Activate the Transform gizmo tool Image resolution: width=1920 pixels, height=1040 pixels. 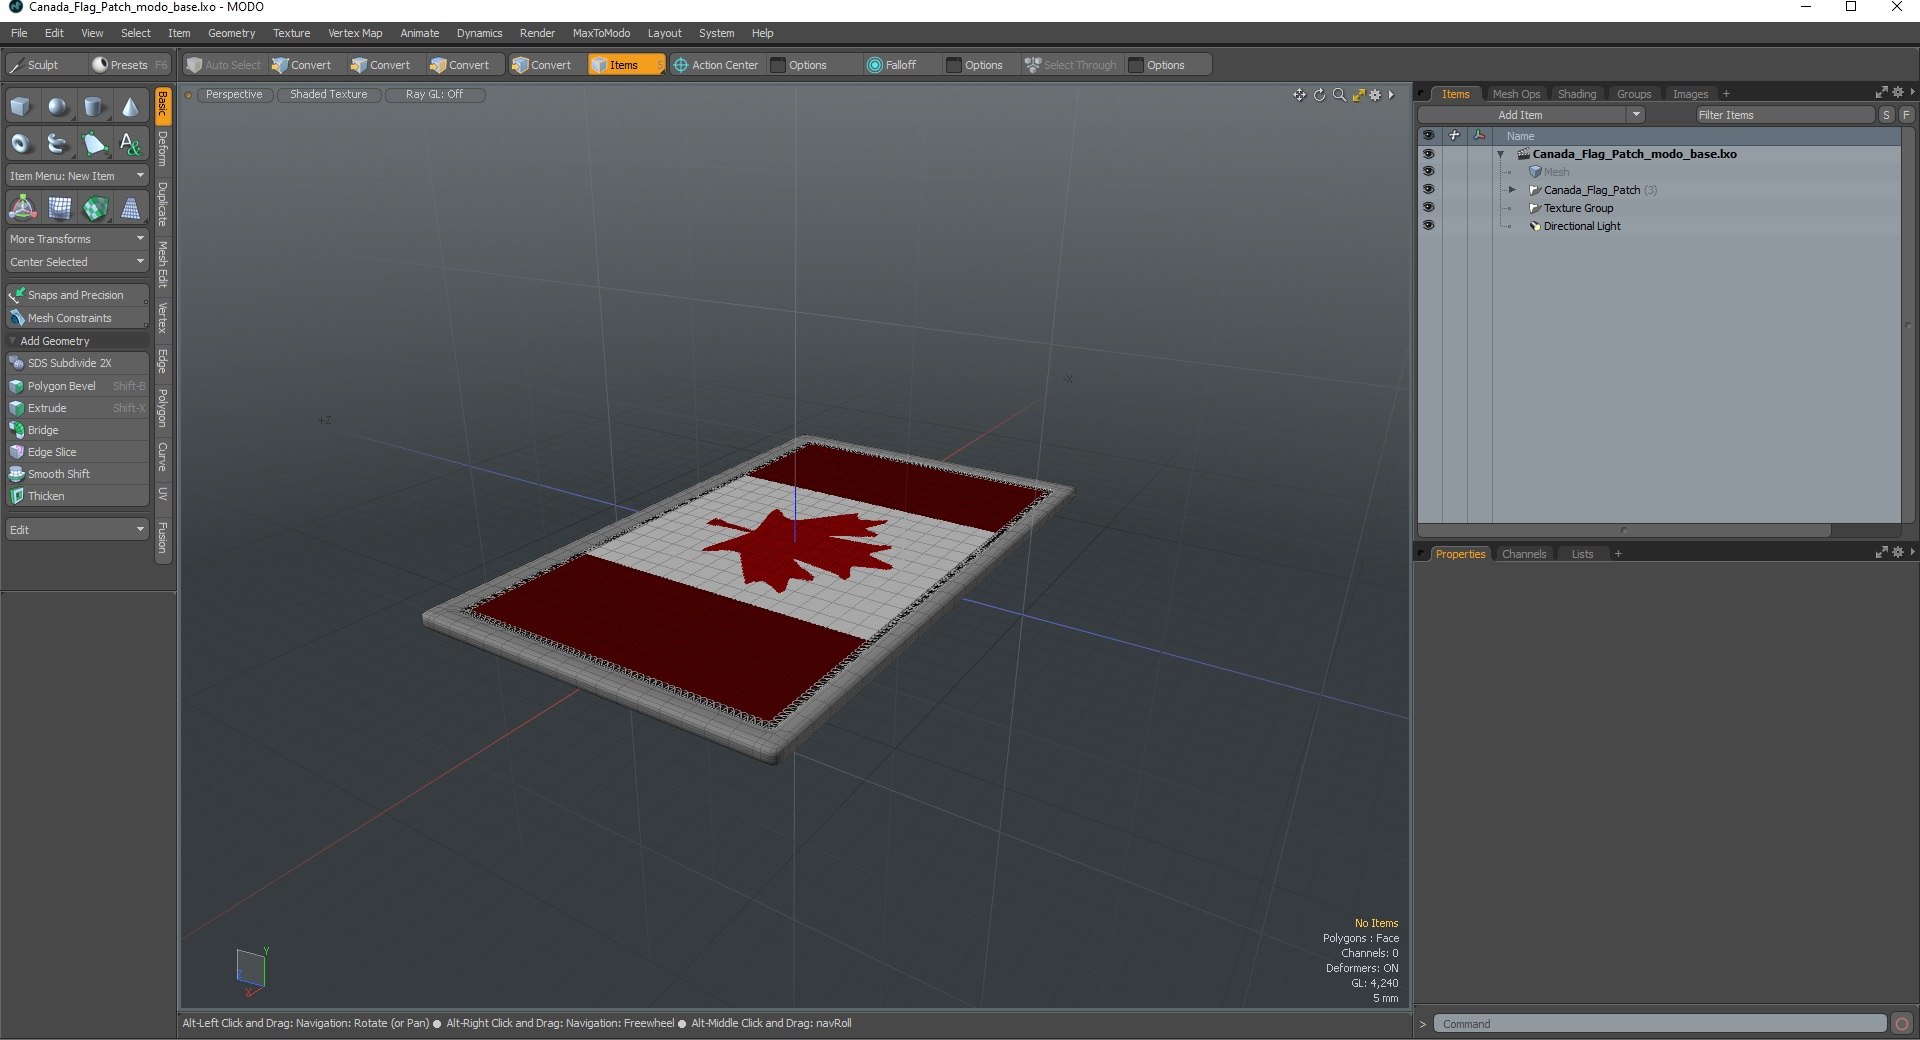[x=22, y=208]
